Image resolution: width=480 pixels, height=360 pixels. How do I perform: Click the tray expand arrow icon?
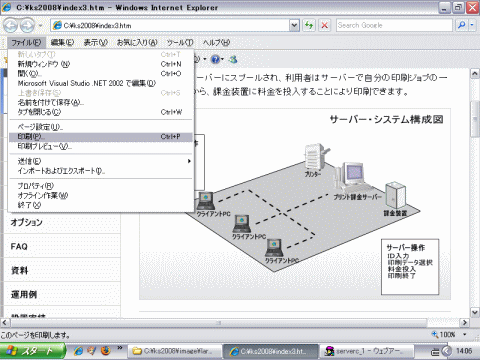tap(447, 351)
